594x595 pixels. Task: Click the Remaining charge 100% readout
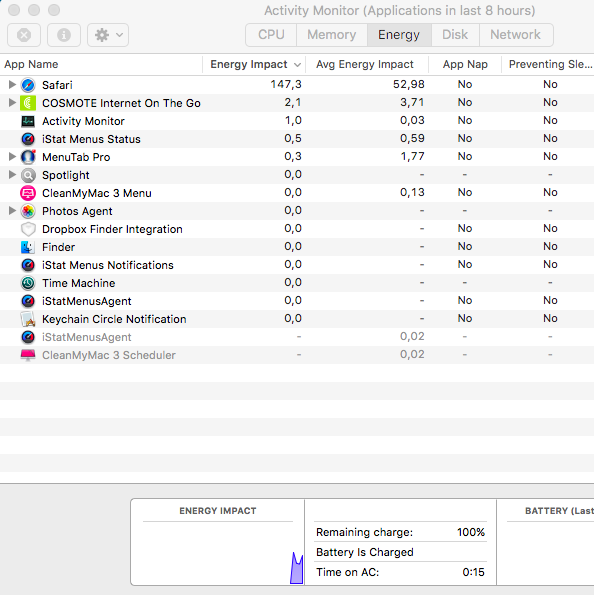coord(400,532)
